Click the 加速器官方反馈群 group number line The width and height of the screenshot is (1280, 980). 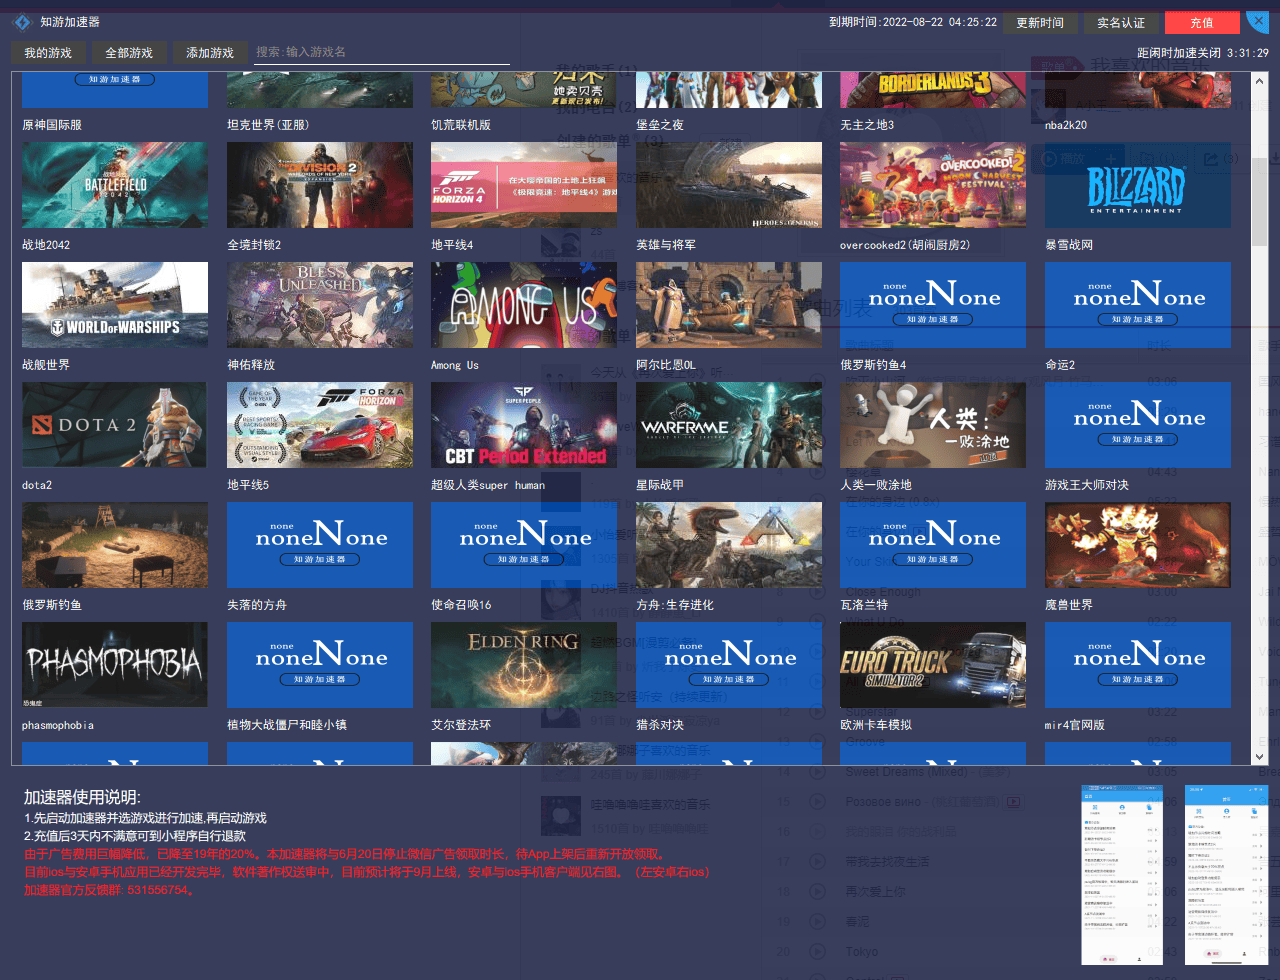110,890
